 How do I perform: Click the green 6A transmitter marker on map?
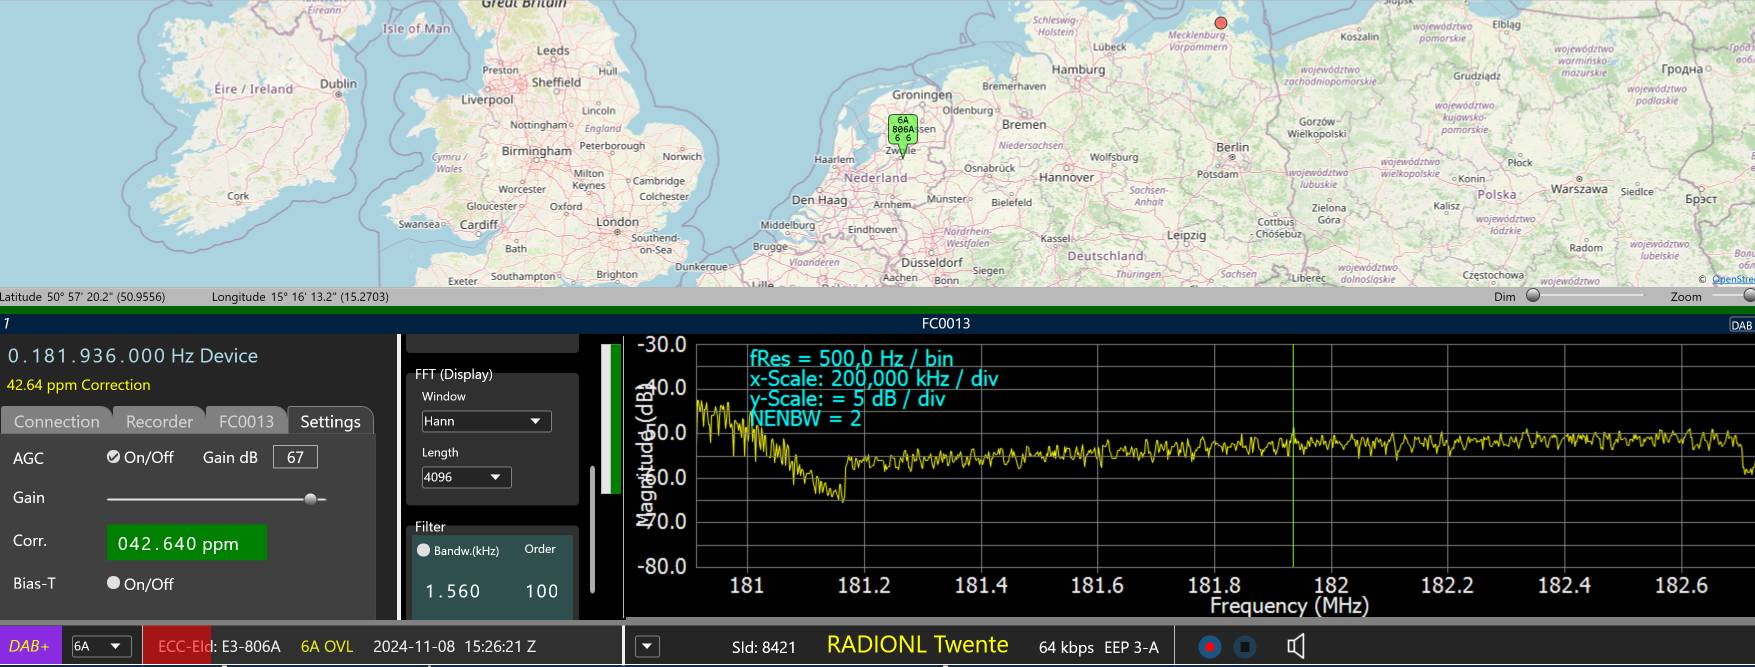pyautogui.click(x=902, y=133)
